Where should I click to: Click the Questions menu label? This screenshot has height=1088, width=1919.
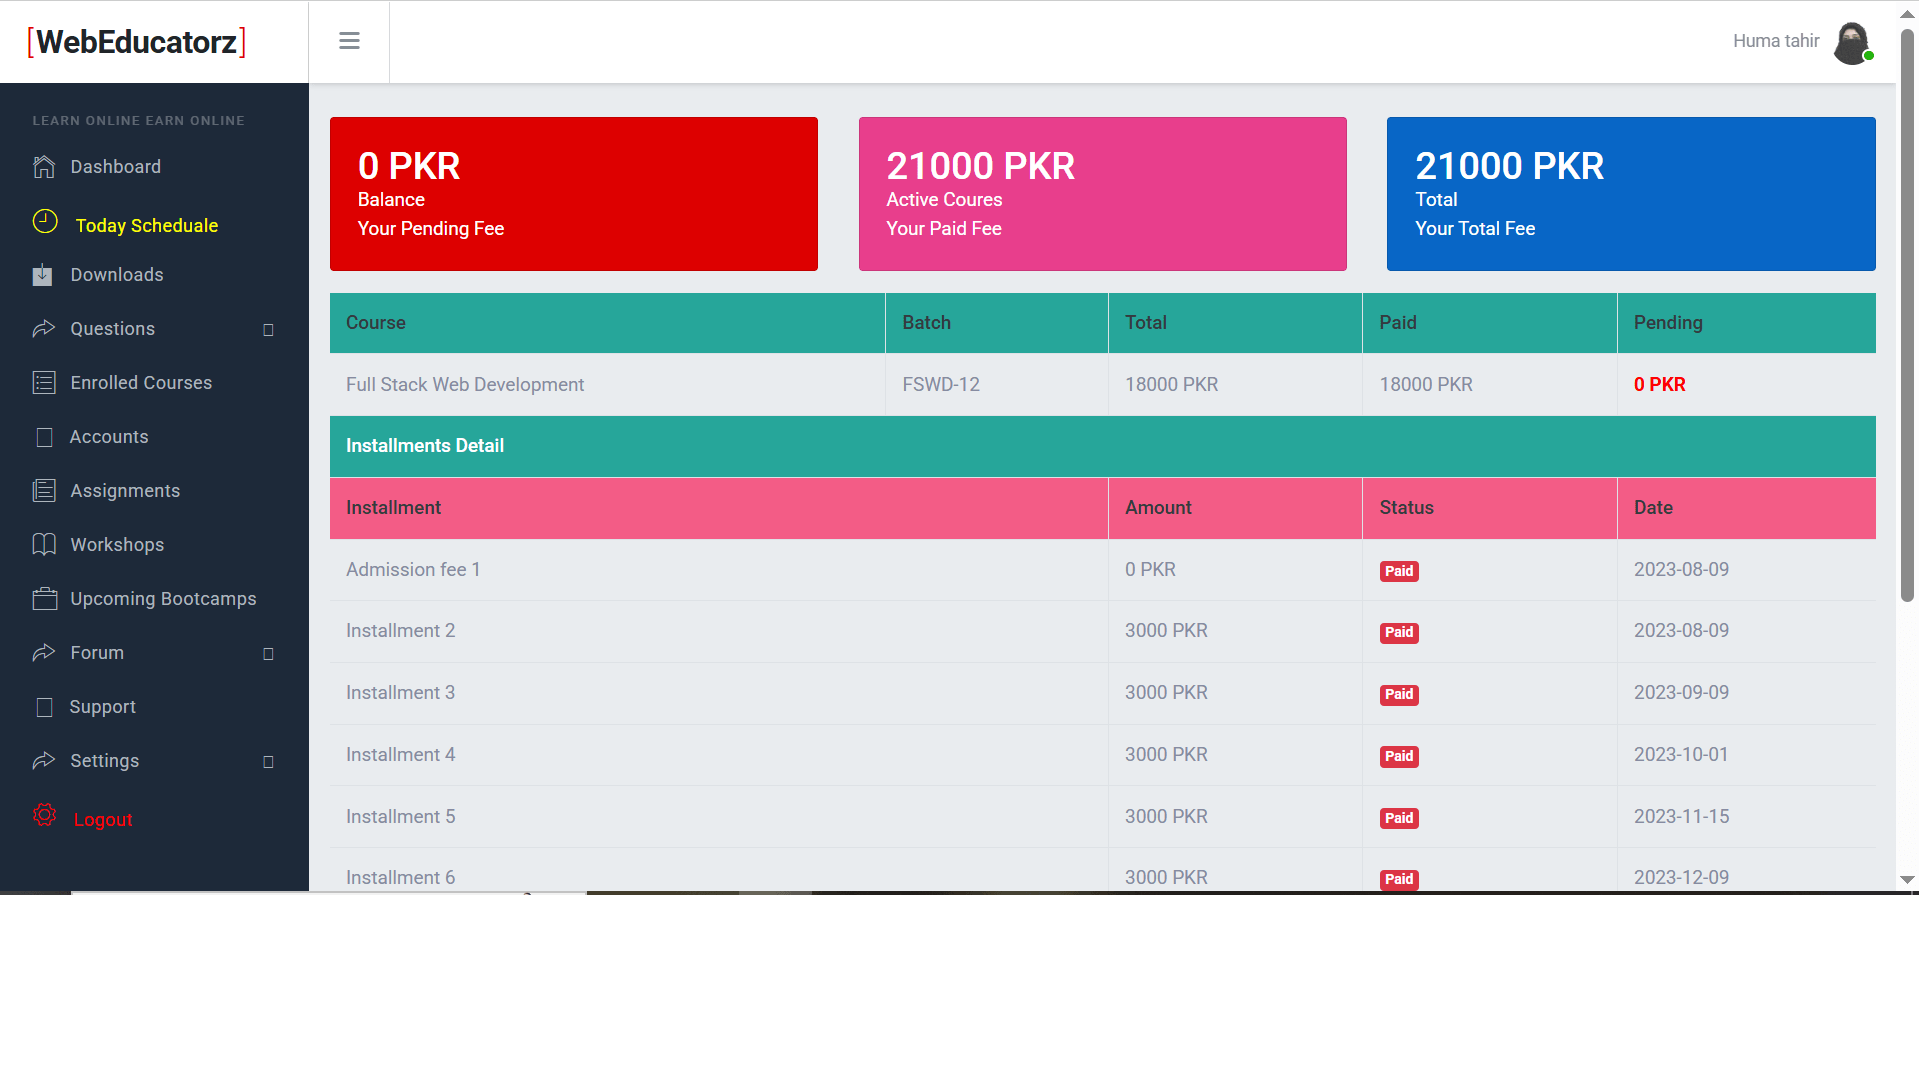pos(113,329)
